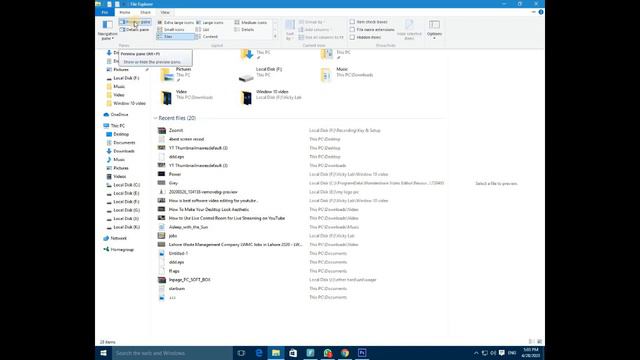Select the Untitled-1 recent file
This screenshot has width=640, height=360.
click(178, 253)
